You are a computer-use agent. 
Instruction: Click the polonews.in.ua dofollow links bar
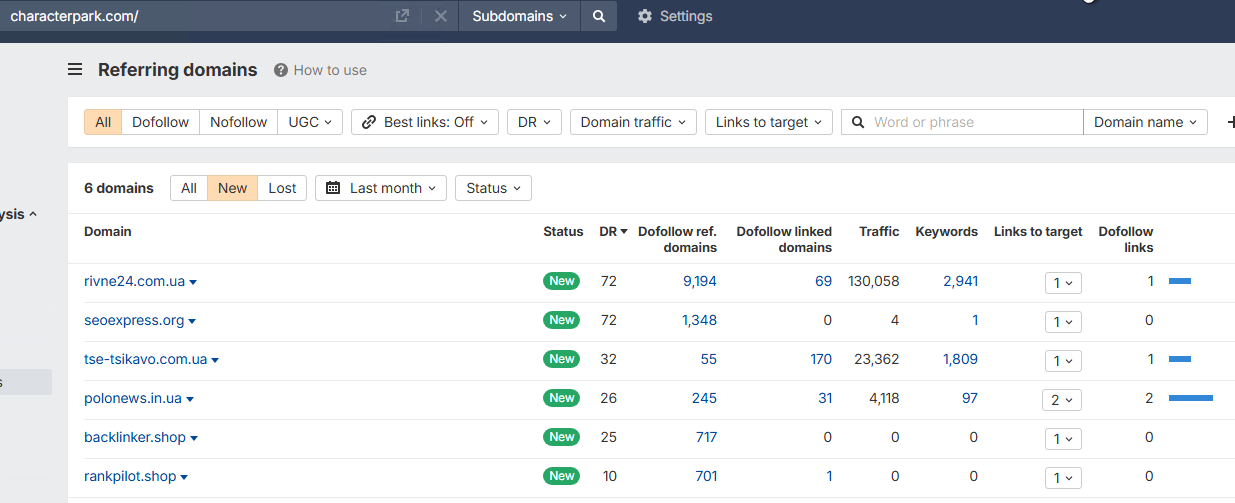[1190, 398]
